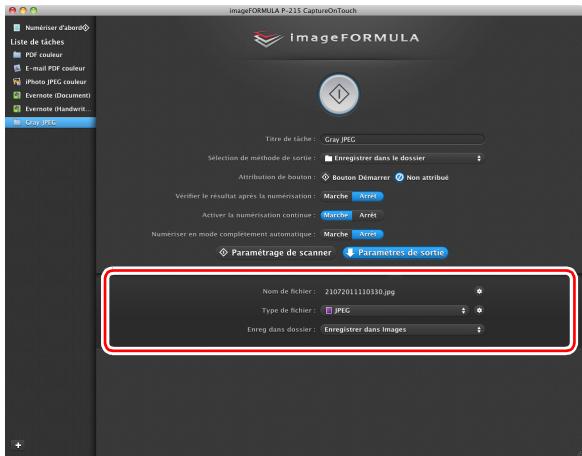The image size is (582, 456).
Task: Turn on Vérifier le résultat (Marche)
Action: (336, 196)
